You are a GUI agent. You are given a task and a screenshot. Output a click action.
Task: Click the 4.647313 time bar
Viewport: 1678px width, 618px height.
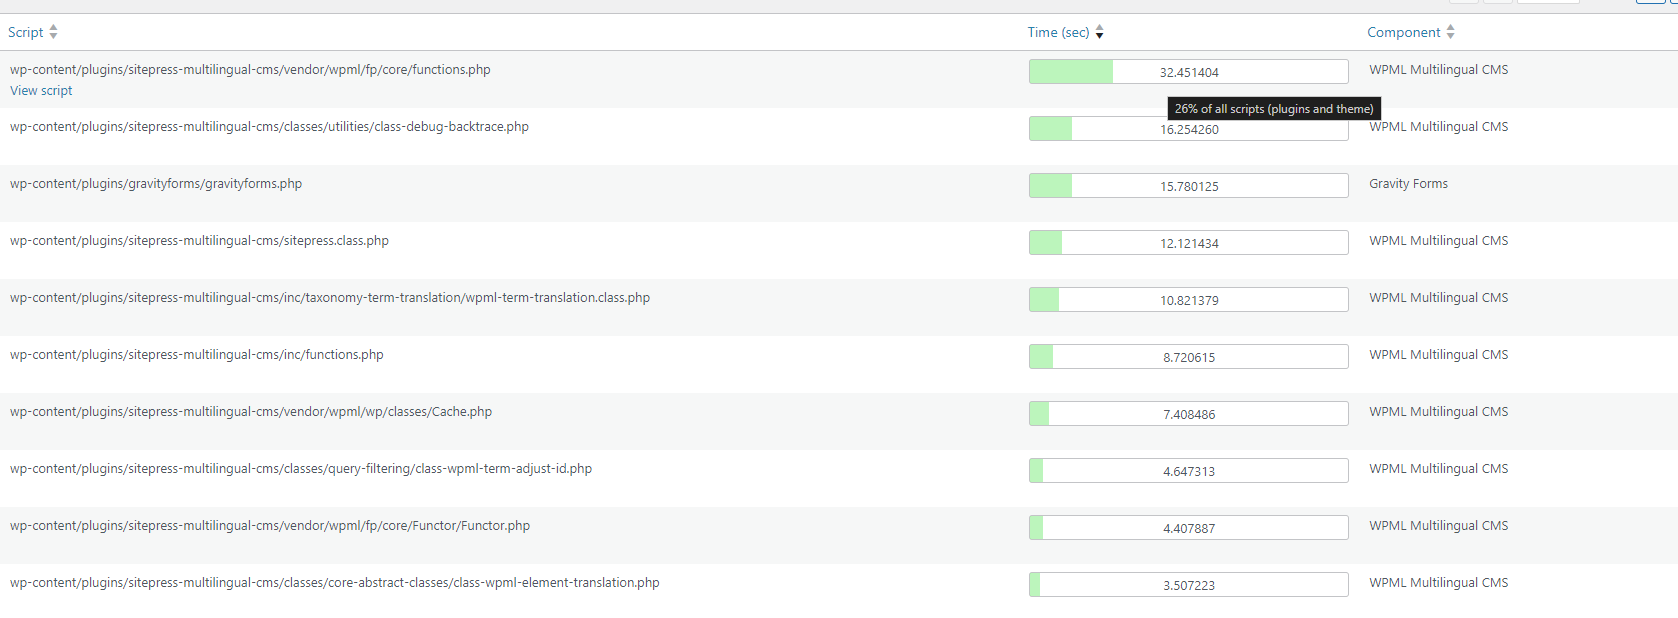[1189, 471]
